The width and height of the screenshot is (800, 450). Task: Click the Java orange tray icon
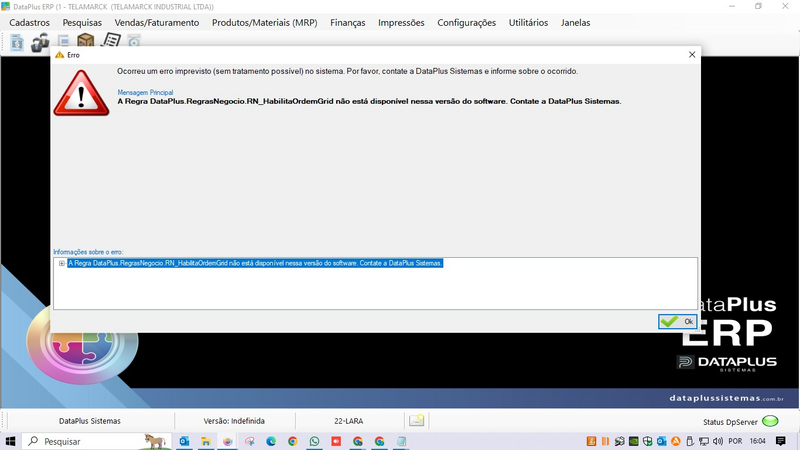point(591,441)
